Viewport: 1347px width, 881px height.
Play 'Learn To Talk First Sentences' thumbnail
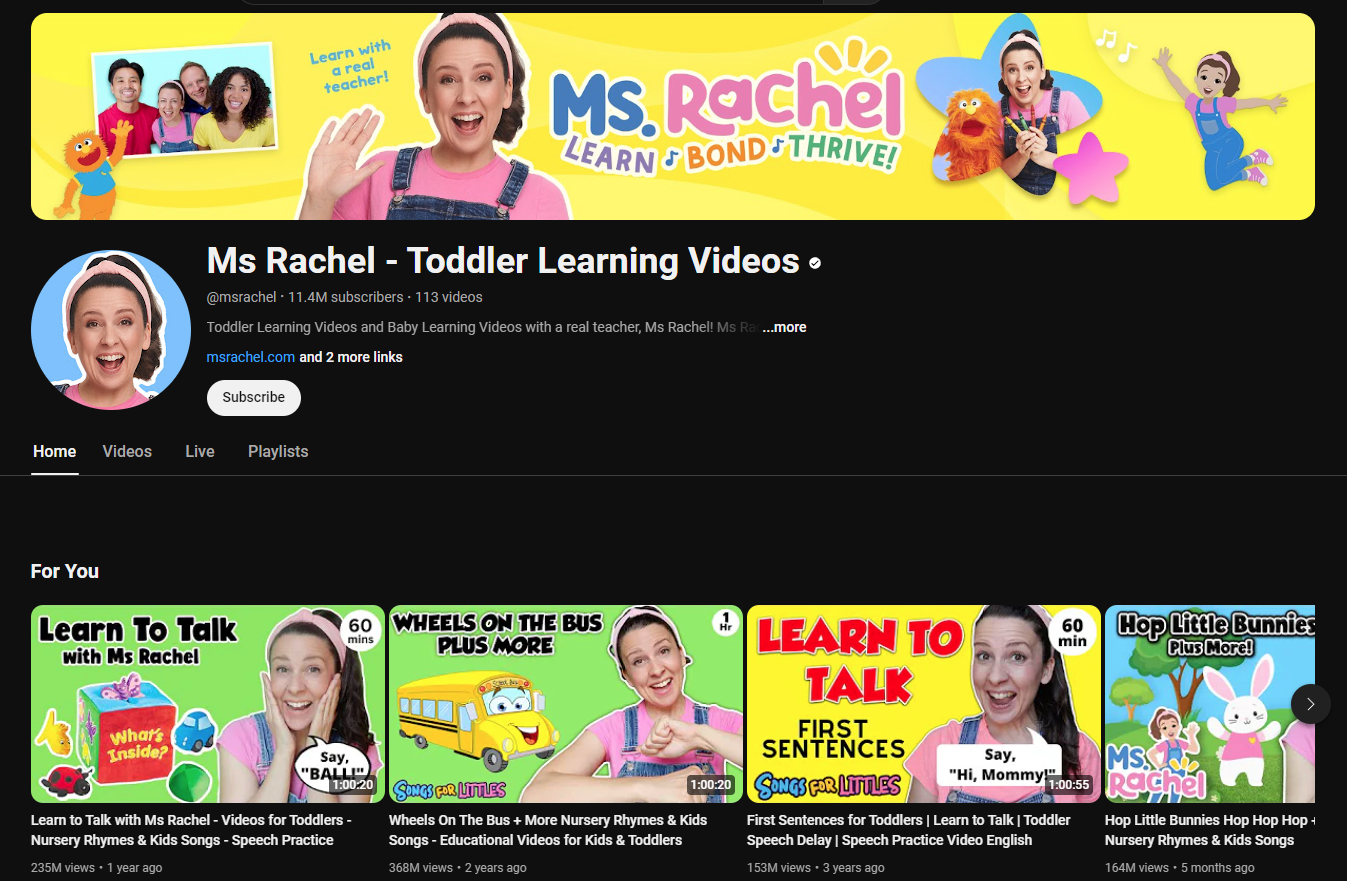click(x=924, y=704)
